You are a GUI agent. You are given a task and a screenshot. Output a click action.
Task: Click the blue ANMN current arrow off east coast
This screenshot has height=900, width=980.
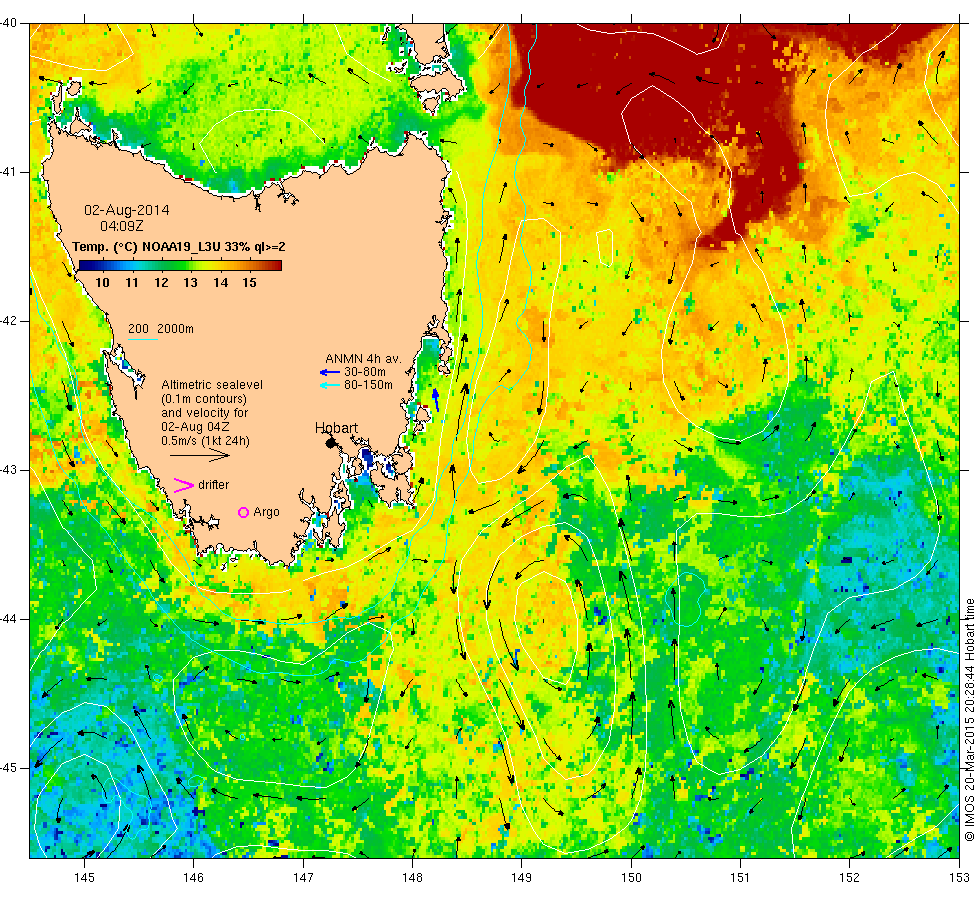click(436, 400)
